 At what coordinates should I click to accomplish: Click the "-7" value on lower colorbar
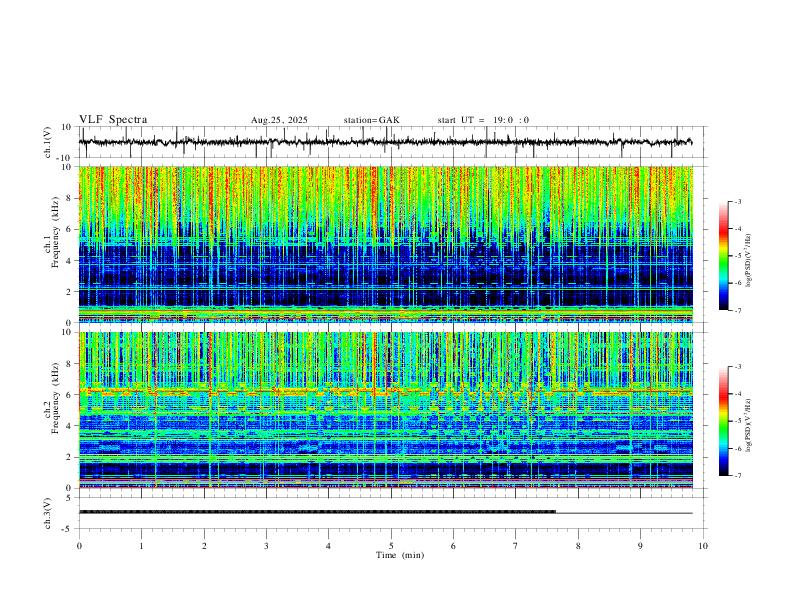point(737,476)
